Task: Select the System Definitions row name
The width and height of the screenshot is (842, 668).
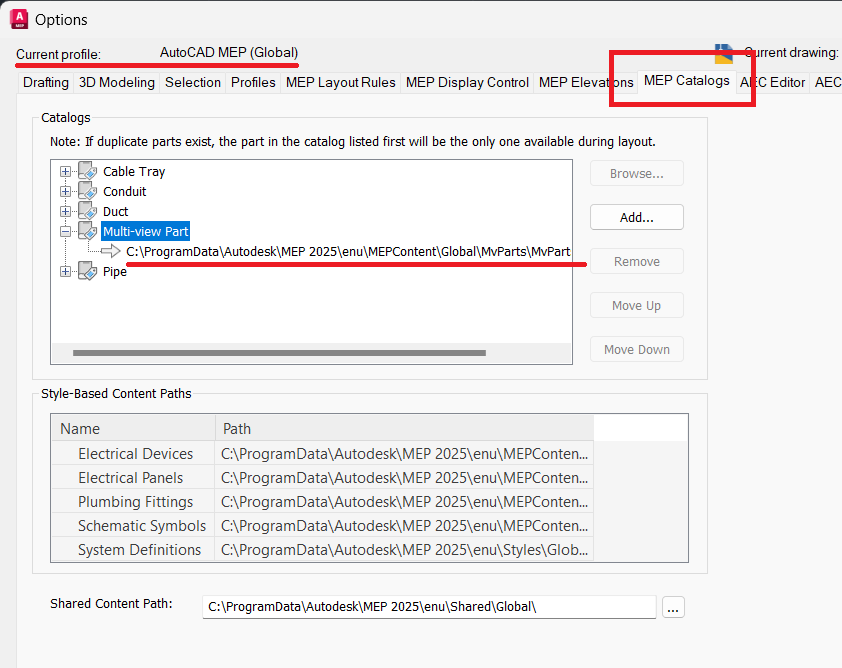Action: [139, 550]
